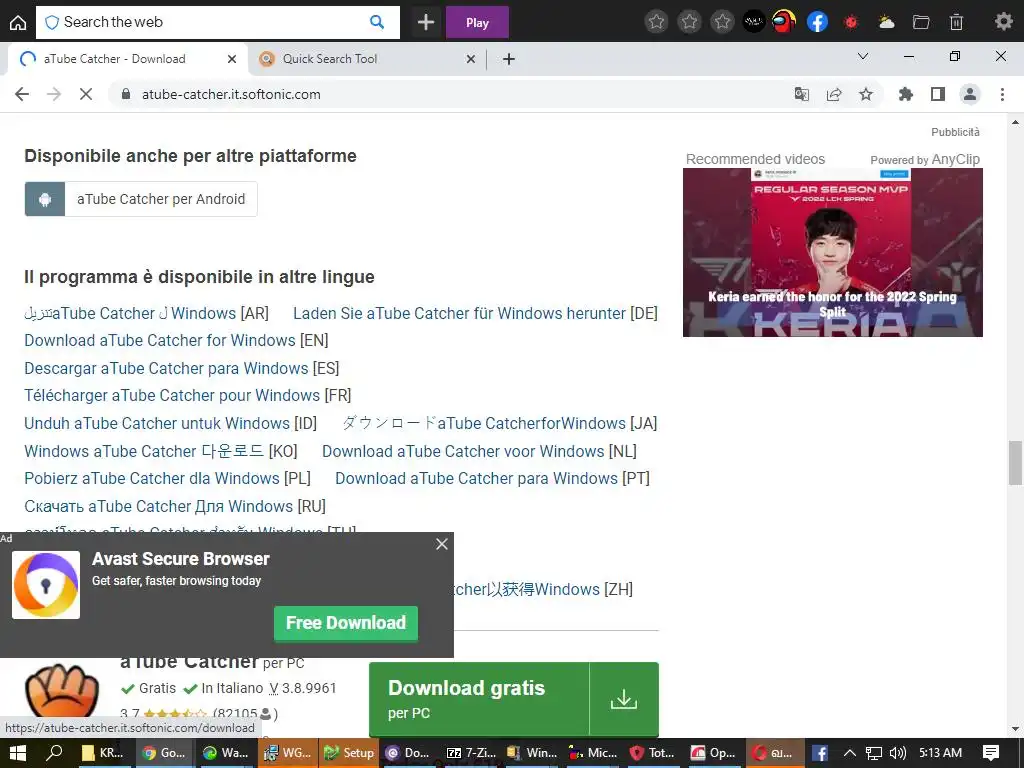Click the aTube Catcher fist logo

pyautogui.click(x=62, y=692)
